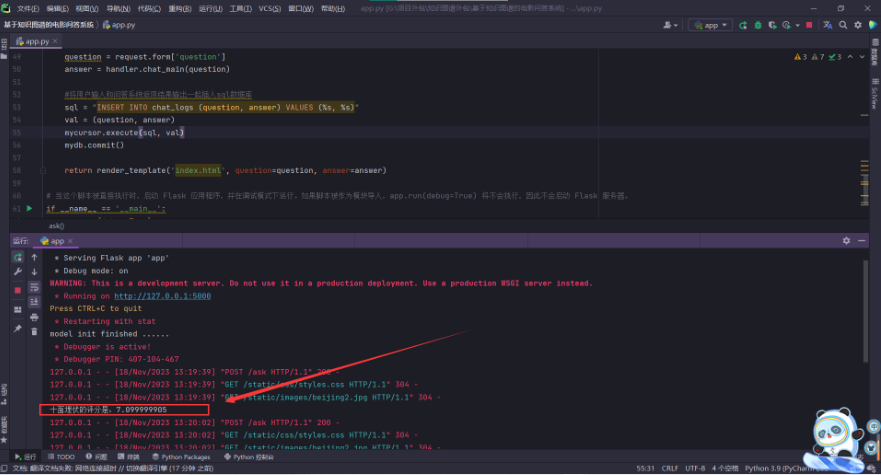Open the Python Packages tab
This screenshot has width=881, height=475.
point(181,457)
